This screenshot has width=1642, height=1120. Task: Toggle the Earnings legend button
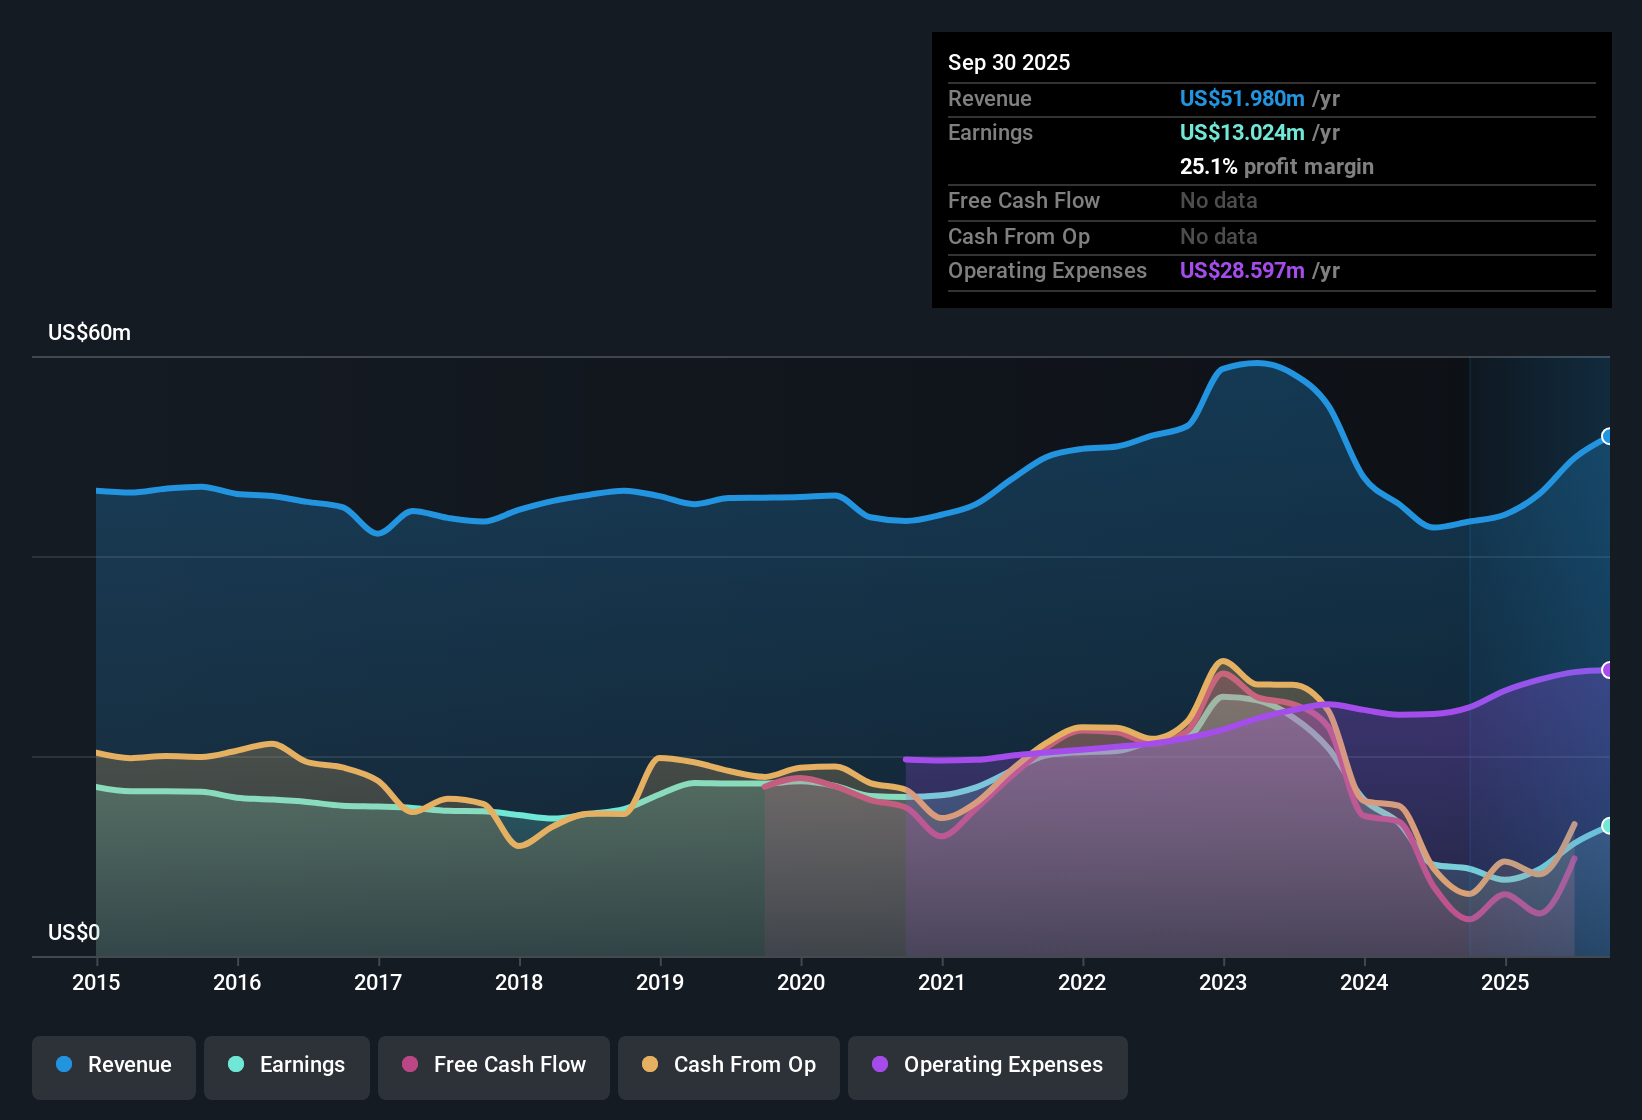pyautogui.click(x=287, y=1065)
